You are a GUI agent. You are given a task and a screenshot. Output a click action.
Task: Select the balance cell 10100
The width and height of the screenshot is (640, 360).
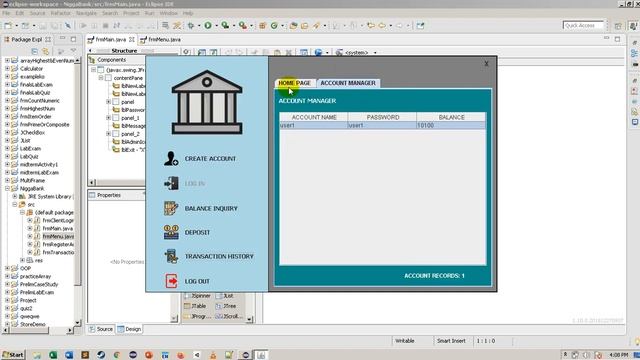(x=451, y=125)
